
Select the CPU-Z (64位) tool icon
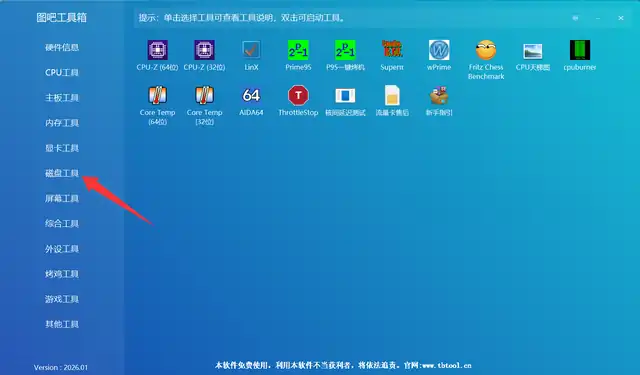point(158,50)
